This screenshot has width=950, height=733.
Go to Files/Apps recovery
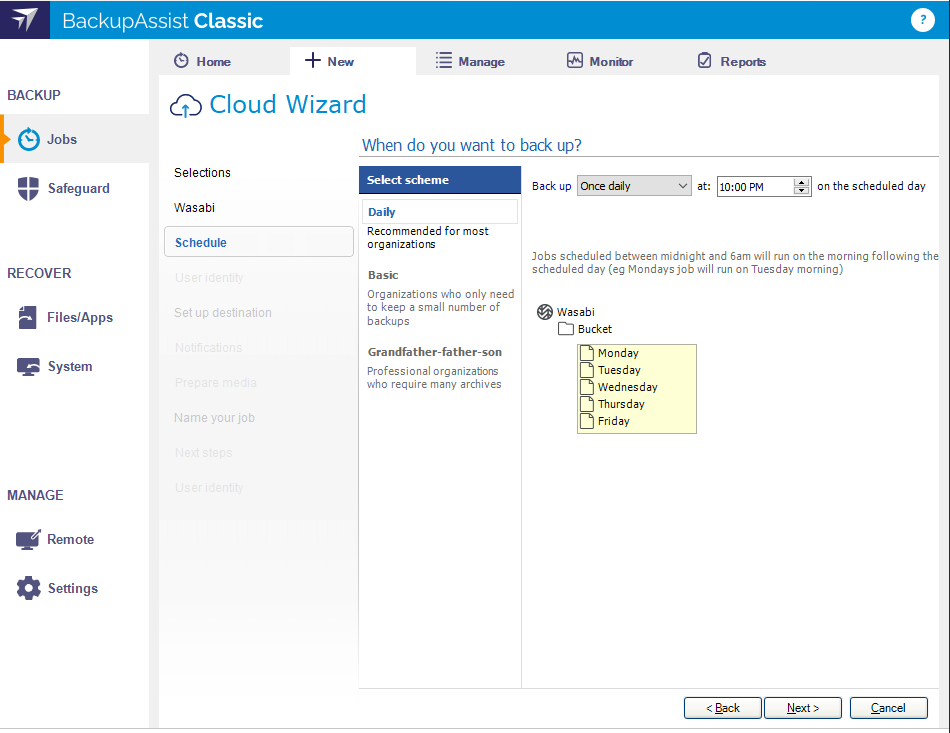(x=78, y=318)
